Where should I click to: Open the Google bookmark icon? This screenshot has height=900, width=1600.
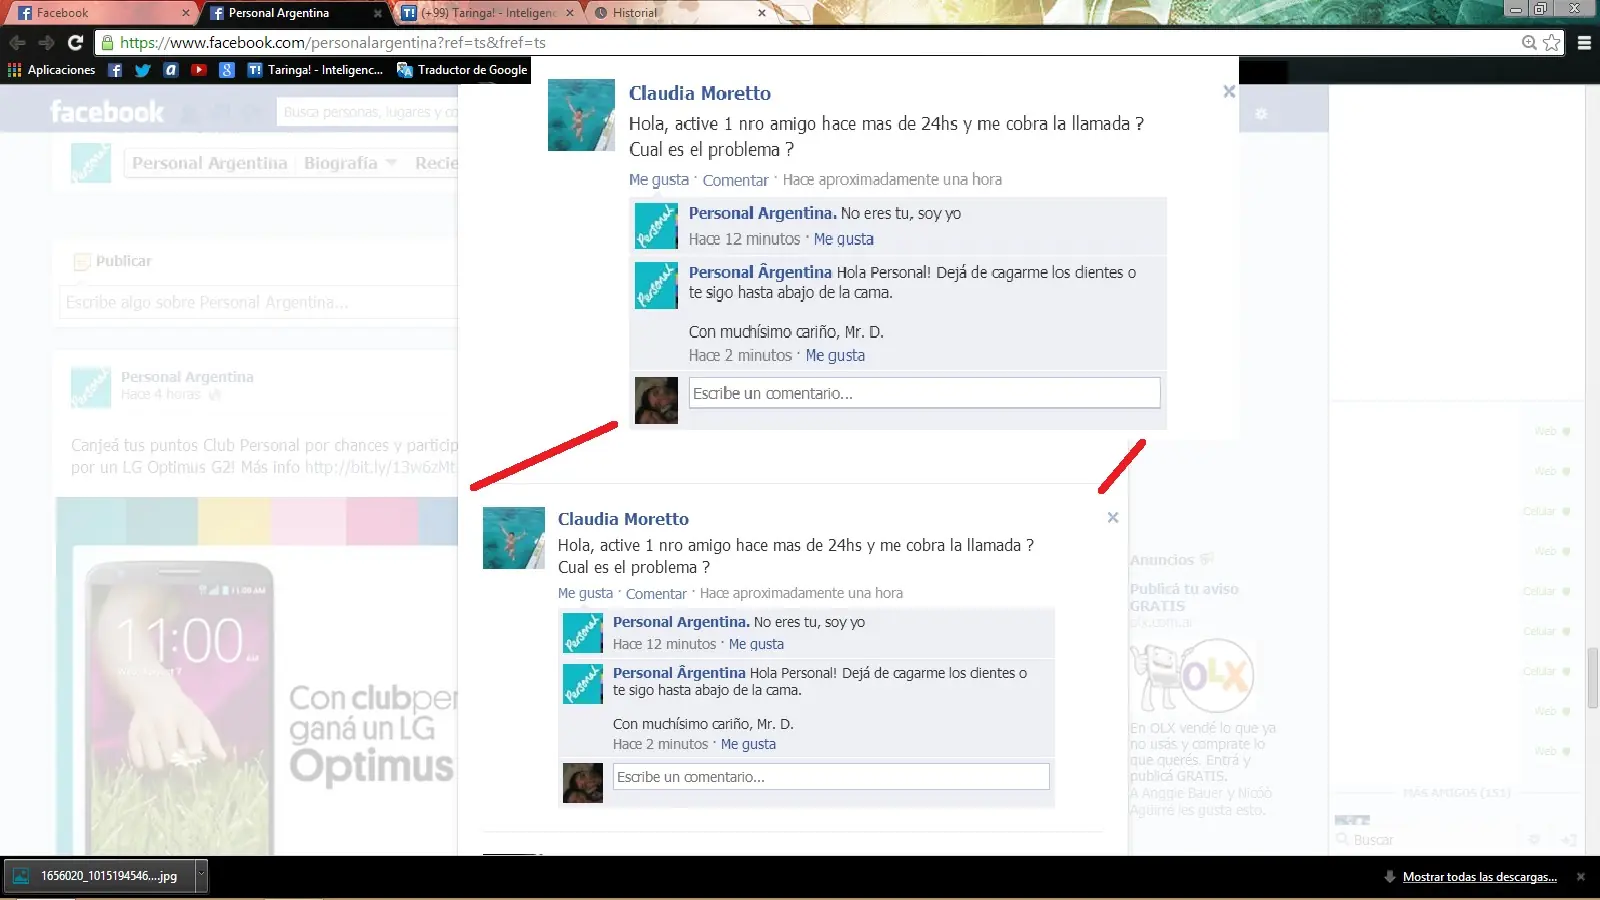(x=227, y=70)
